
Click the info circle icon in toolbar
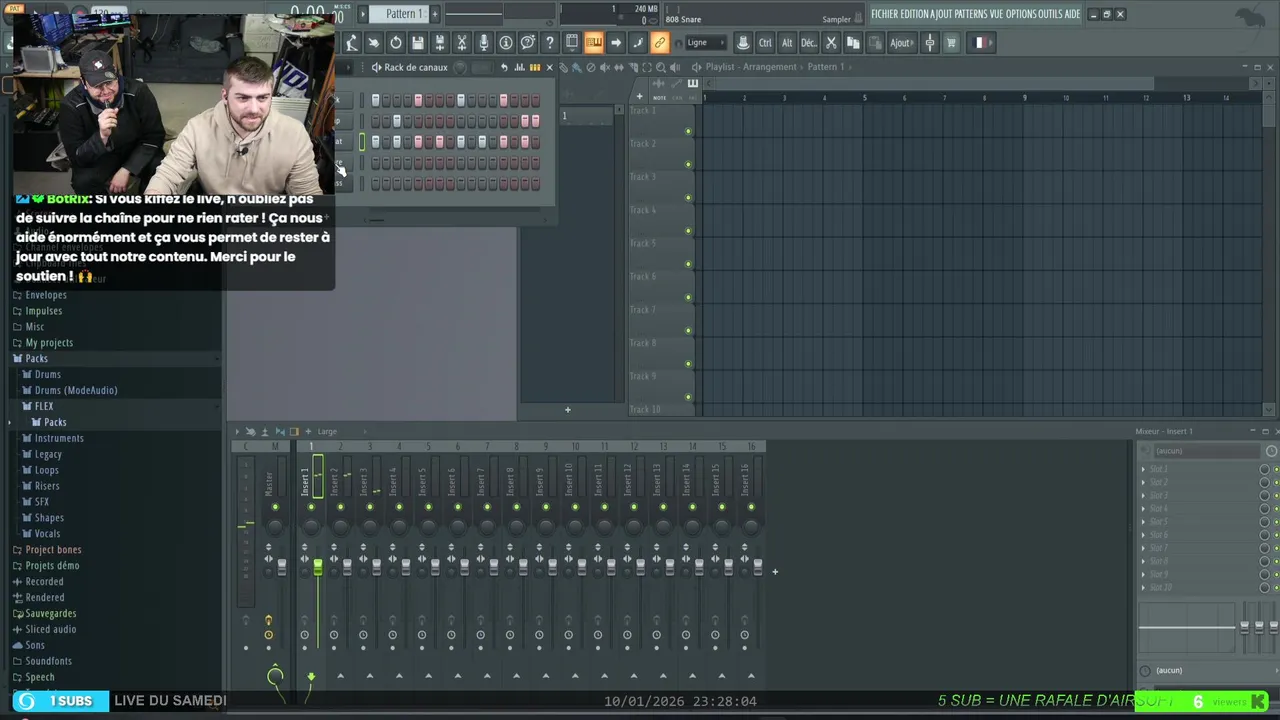coord(506,42)
